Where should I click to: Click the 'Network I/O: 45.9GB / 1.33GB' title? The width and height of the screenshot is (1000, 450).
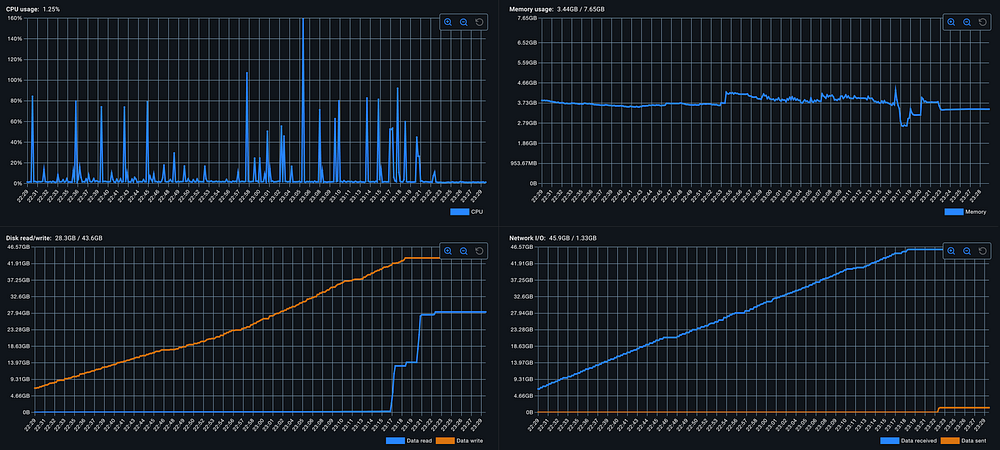(553, 238)
